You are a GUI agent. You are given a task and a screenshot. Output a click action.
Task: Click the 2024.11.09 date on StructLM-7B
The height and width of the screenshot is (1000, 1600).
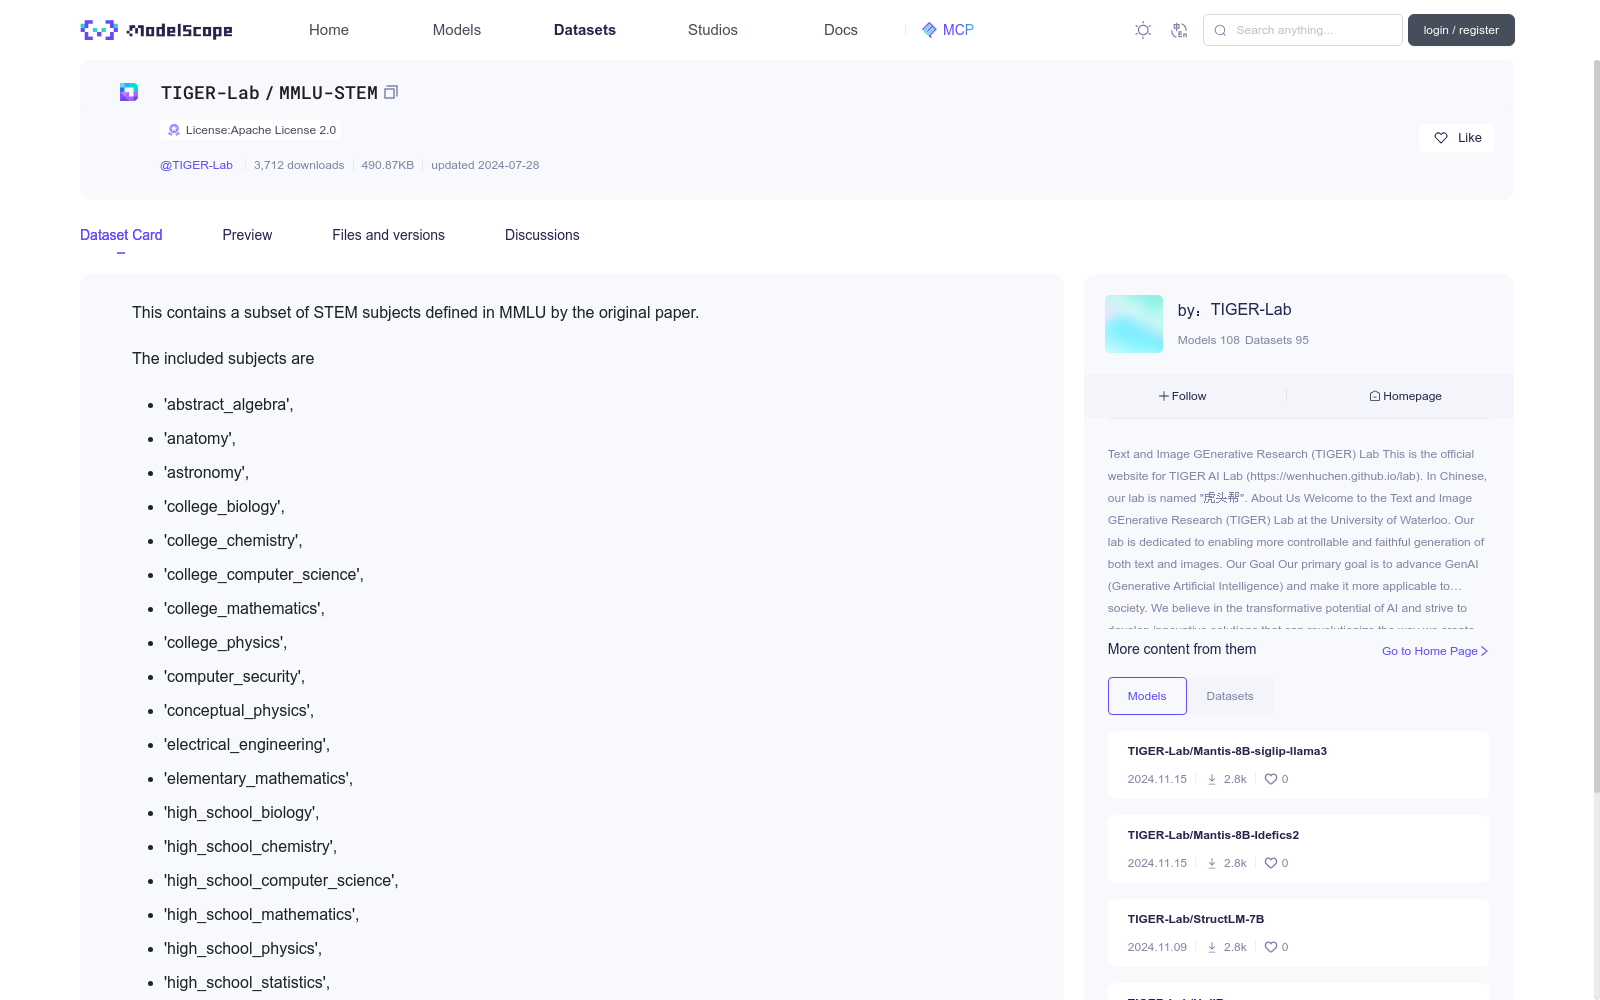coord(1157,947)
